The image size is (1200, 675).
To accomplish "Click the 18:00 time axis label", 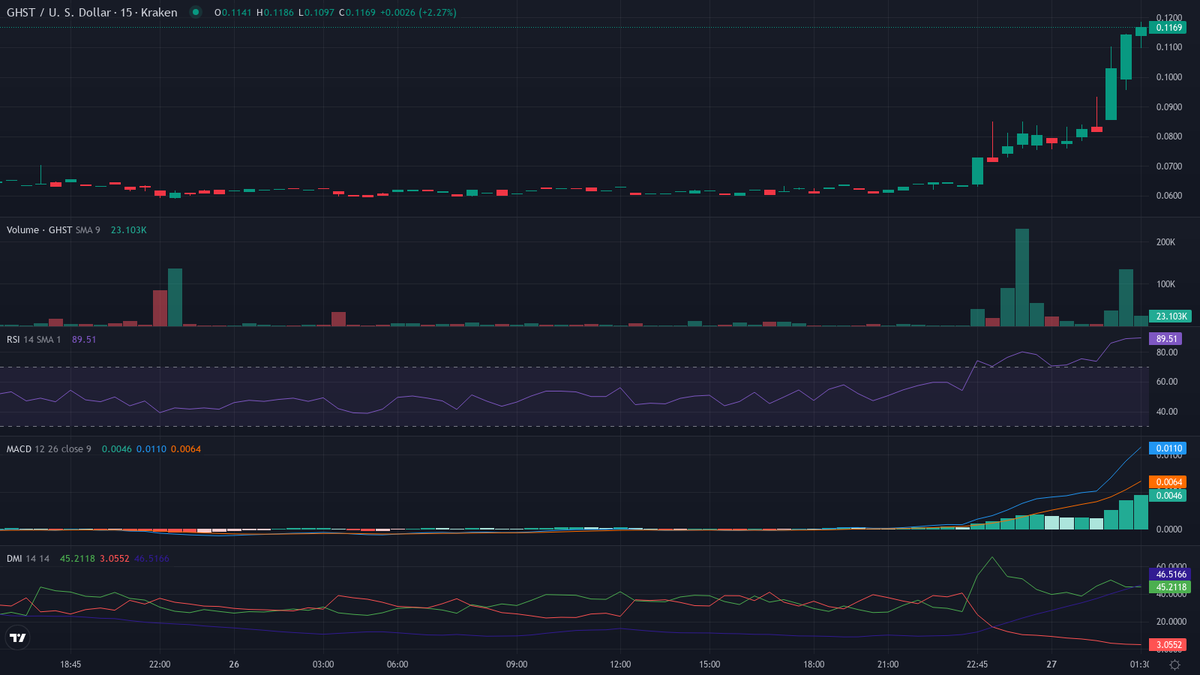I will 814,663.
